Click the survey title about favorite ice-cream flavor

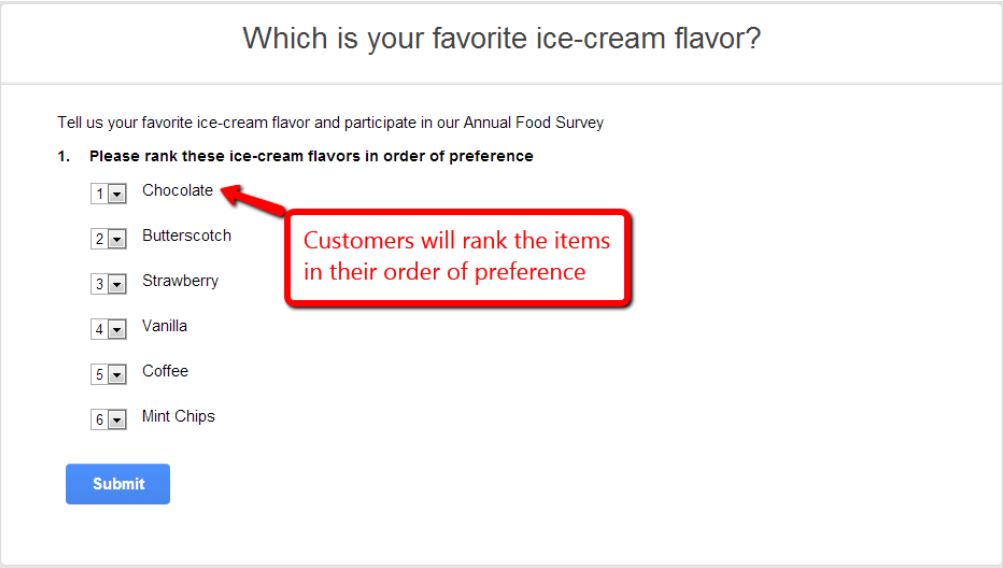tap(502, 38)
